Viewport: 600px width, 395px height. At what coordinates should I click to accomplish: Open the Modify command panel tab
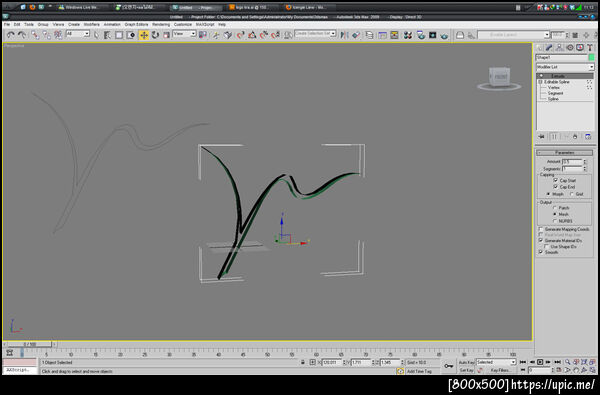pos(549,47)
